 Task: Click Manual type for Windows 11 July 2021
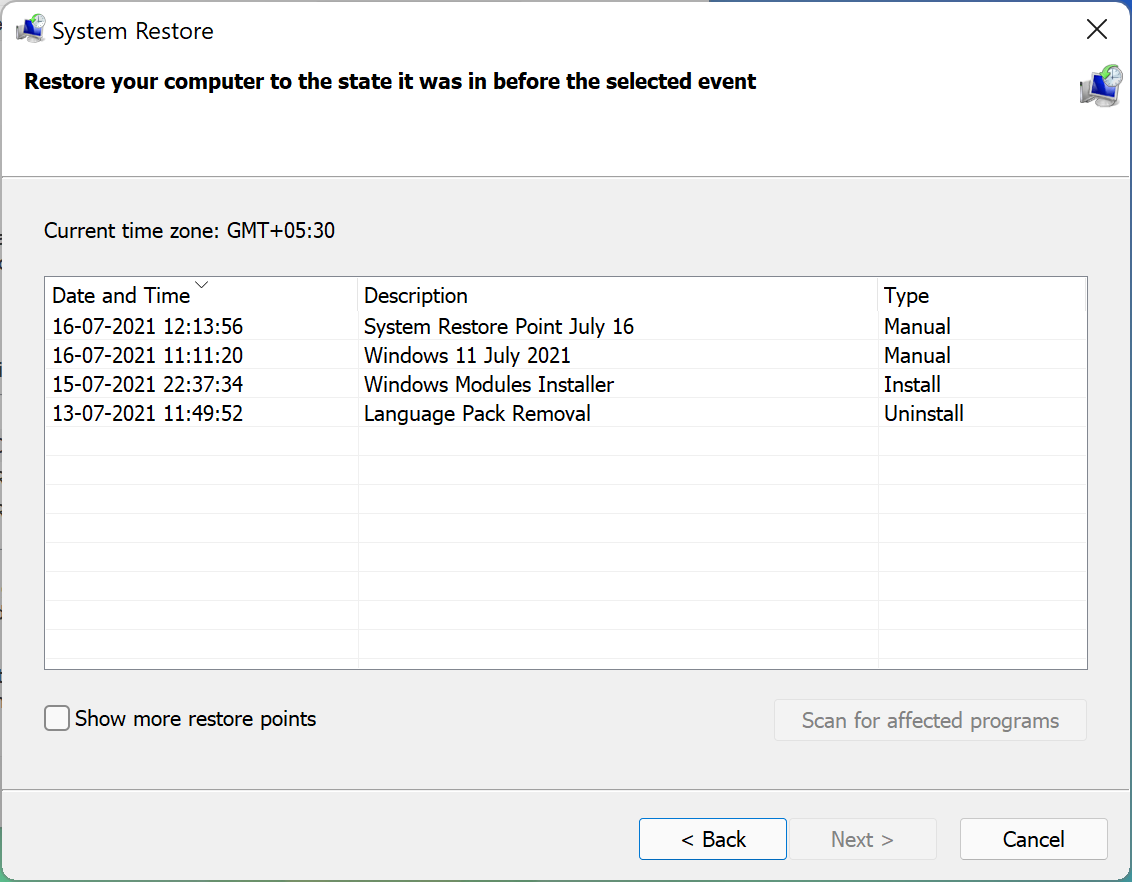pos(917,355)
